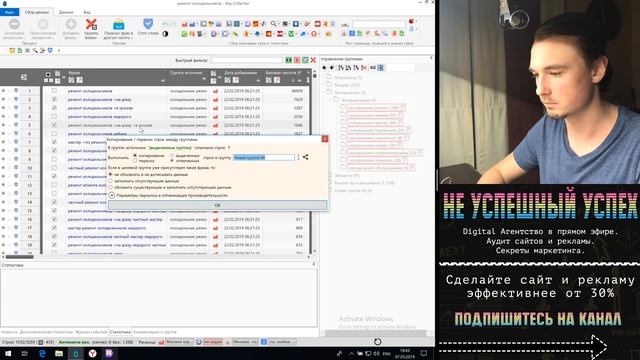
Task: Click the volume icon in the system tray
Action: [x=376, y=353]
